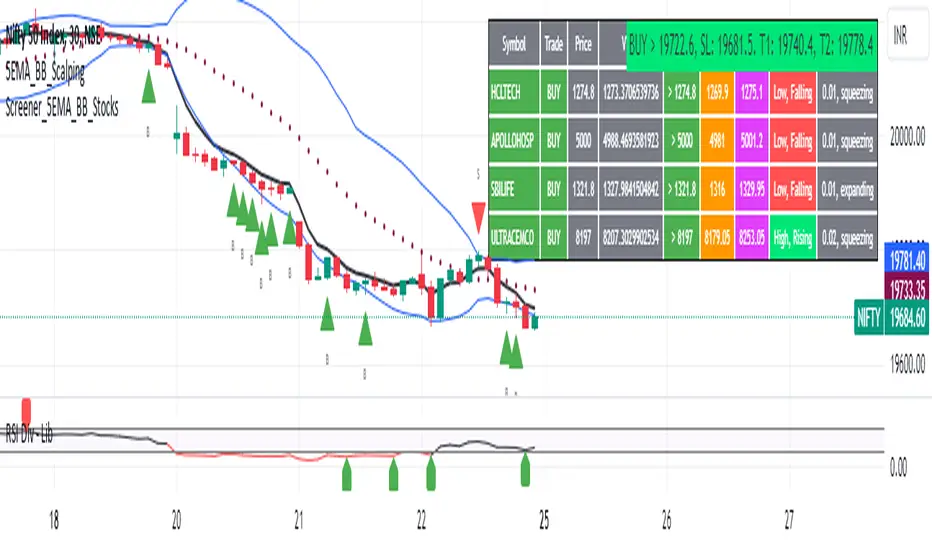
Task: Click the NIFTY 19684.60 price tag
Action: coord(891,318)
